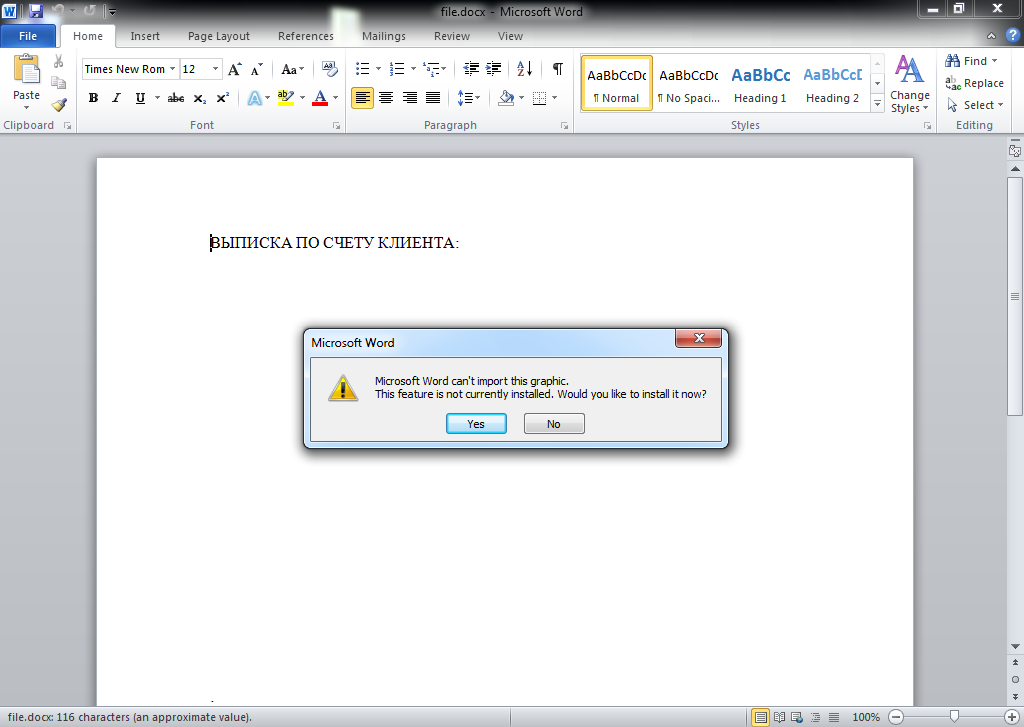Toggle Show/Hide paragraph marks
Viewport: 1024px width, 727px height.
pos(558,69)
